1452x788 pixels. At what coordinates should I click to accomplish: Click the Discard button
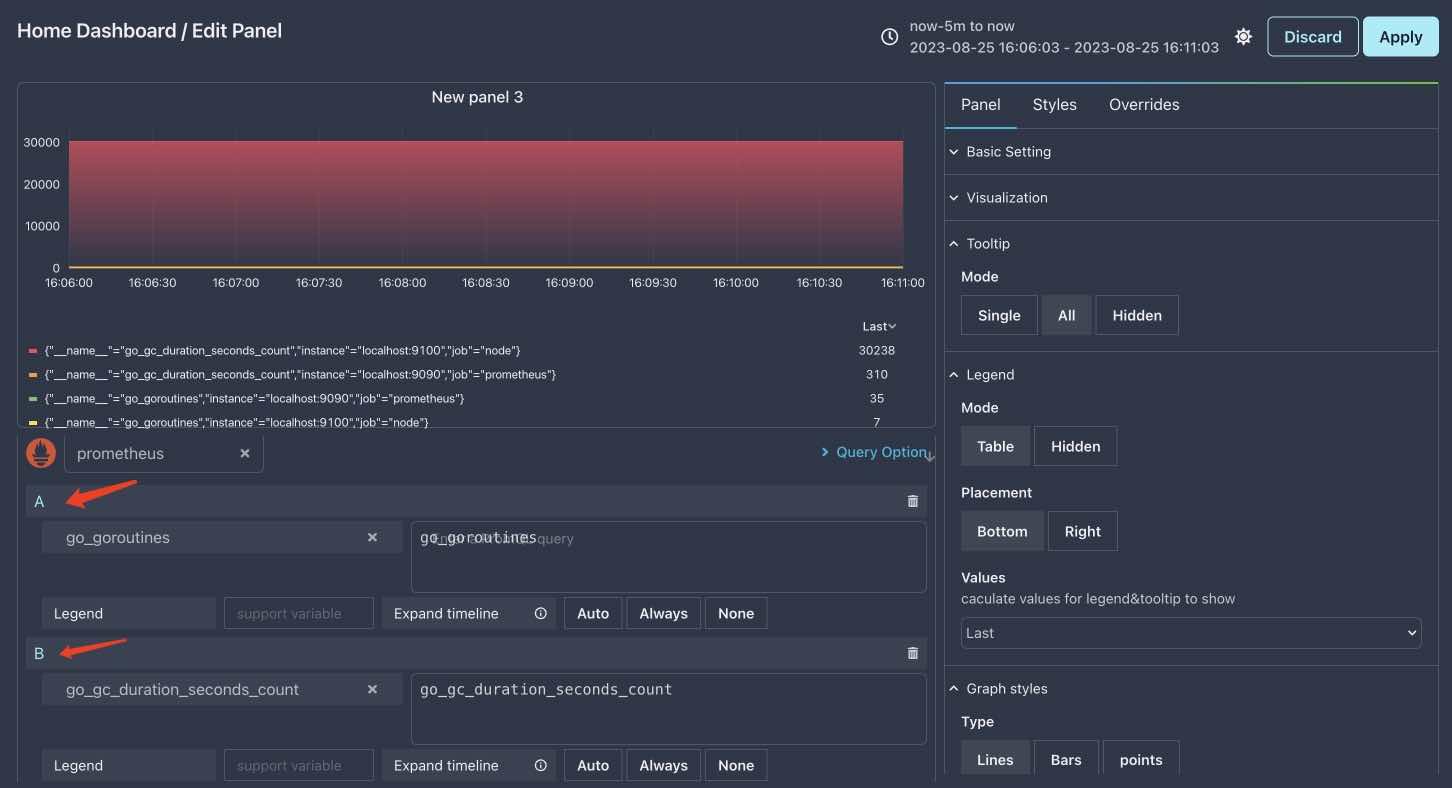tap(1312, 37)
